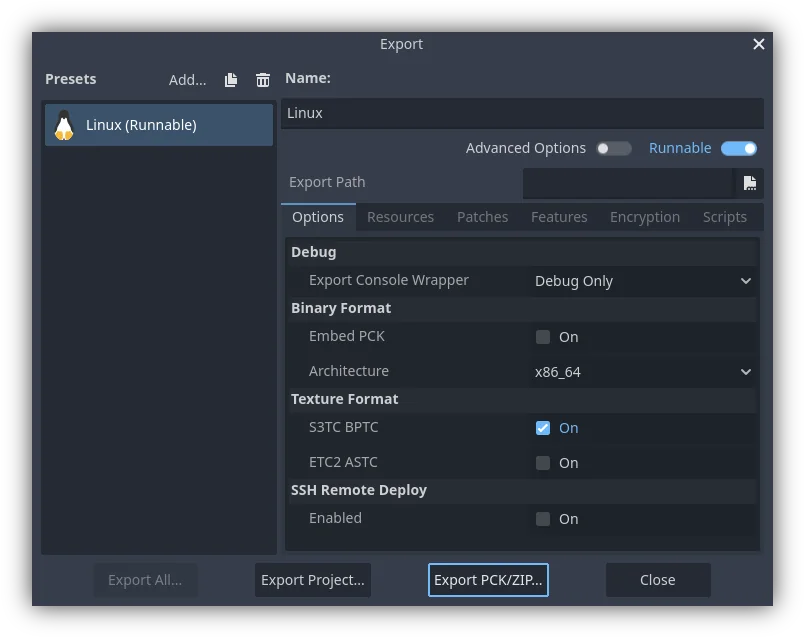Click the export path file browse icon

pyautogui.click(x=749, y=183)
